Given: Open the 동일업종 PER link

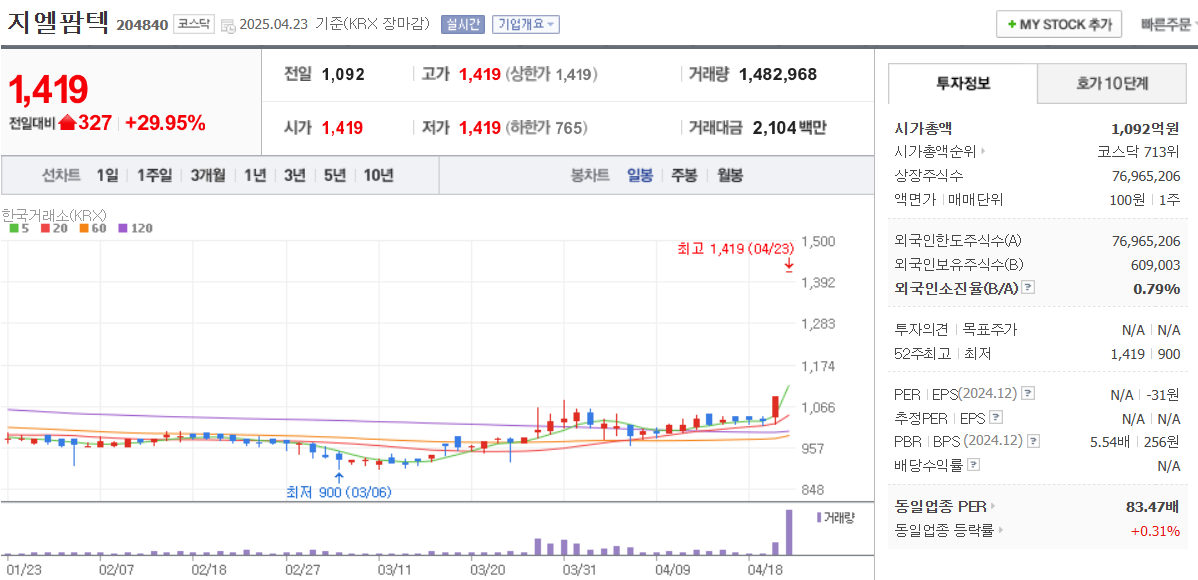Looking at the screenshot, I should coord(941,506).
